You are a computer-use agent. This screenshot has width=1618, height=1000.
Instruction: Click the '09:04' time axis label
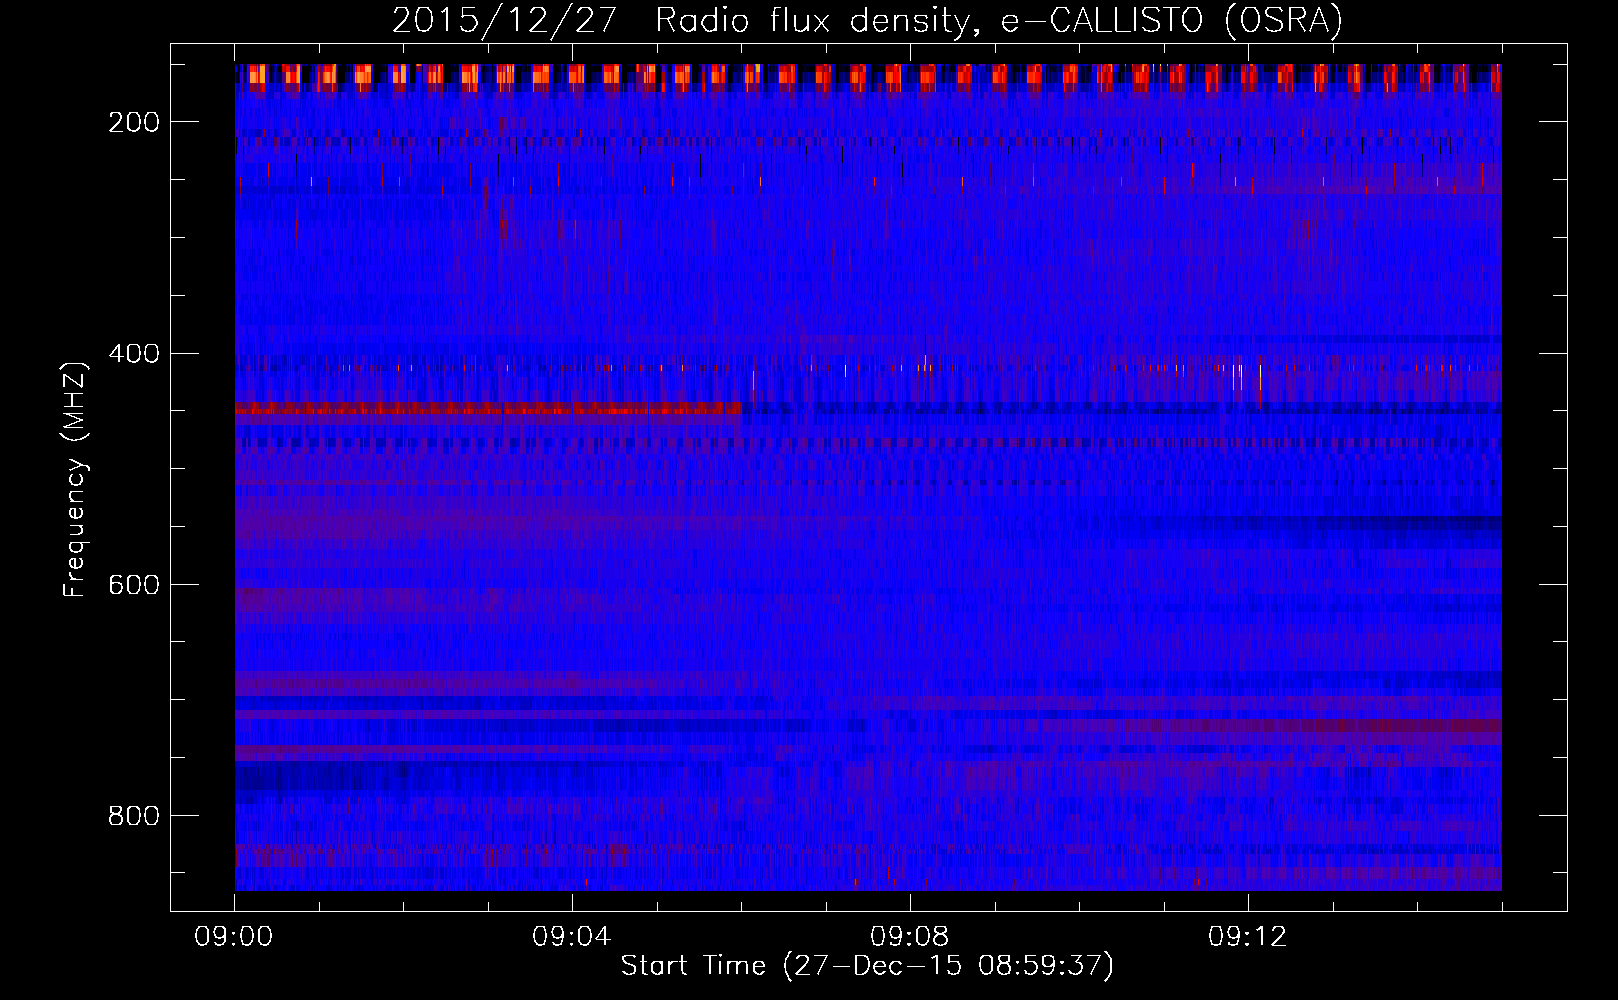point(572,937)
